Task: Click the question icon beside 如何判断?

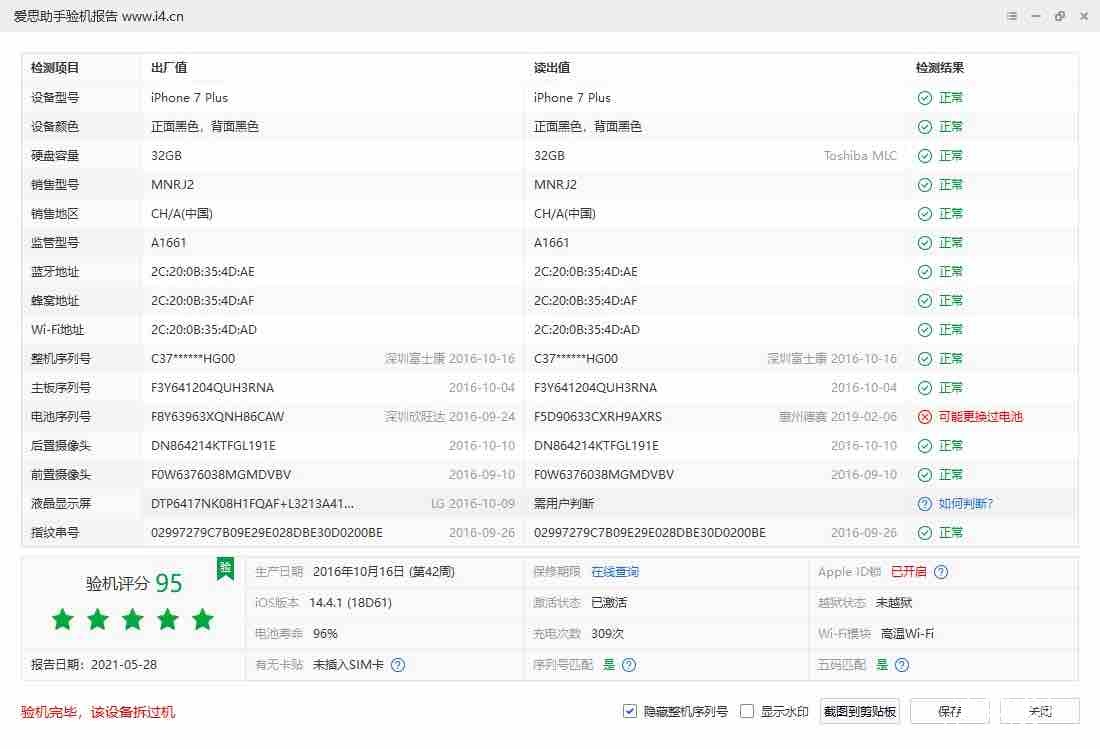Action: (925, 504)
